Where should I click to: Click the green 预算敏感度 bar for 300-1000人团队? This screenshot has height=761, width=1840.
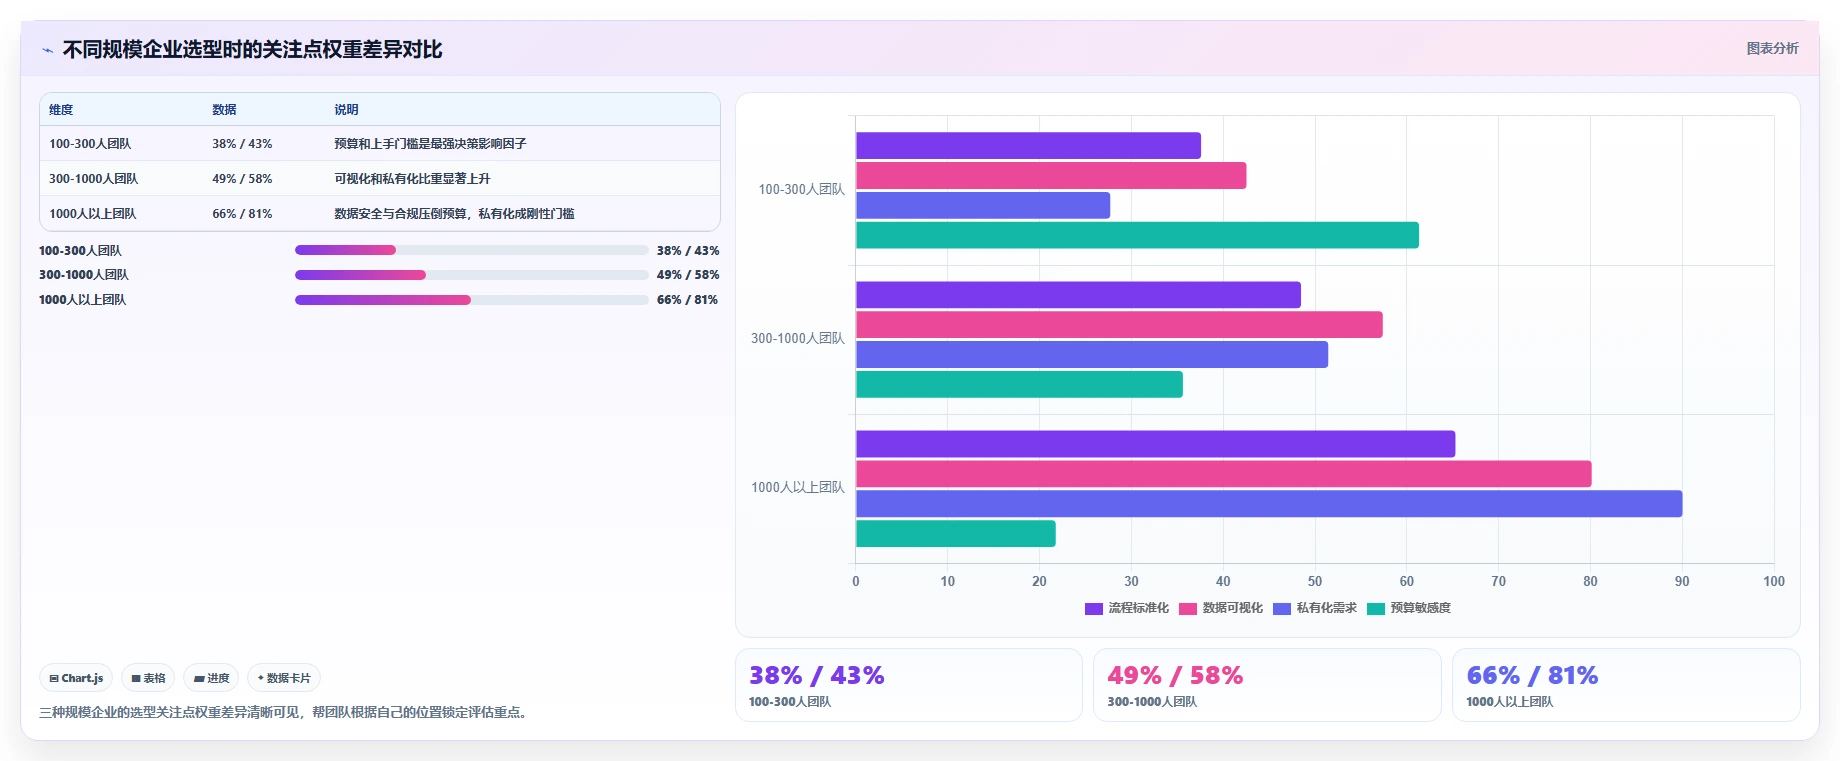click(x=1019, y=385)
